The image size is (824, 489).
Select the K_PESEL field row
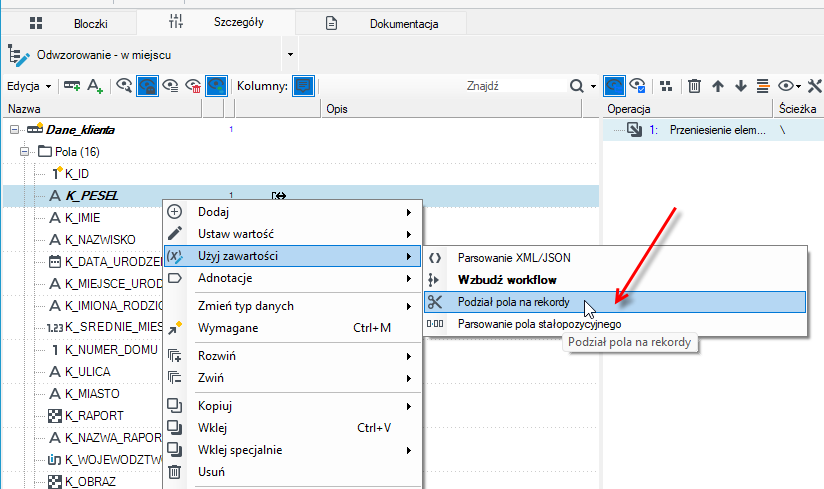301,196
